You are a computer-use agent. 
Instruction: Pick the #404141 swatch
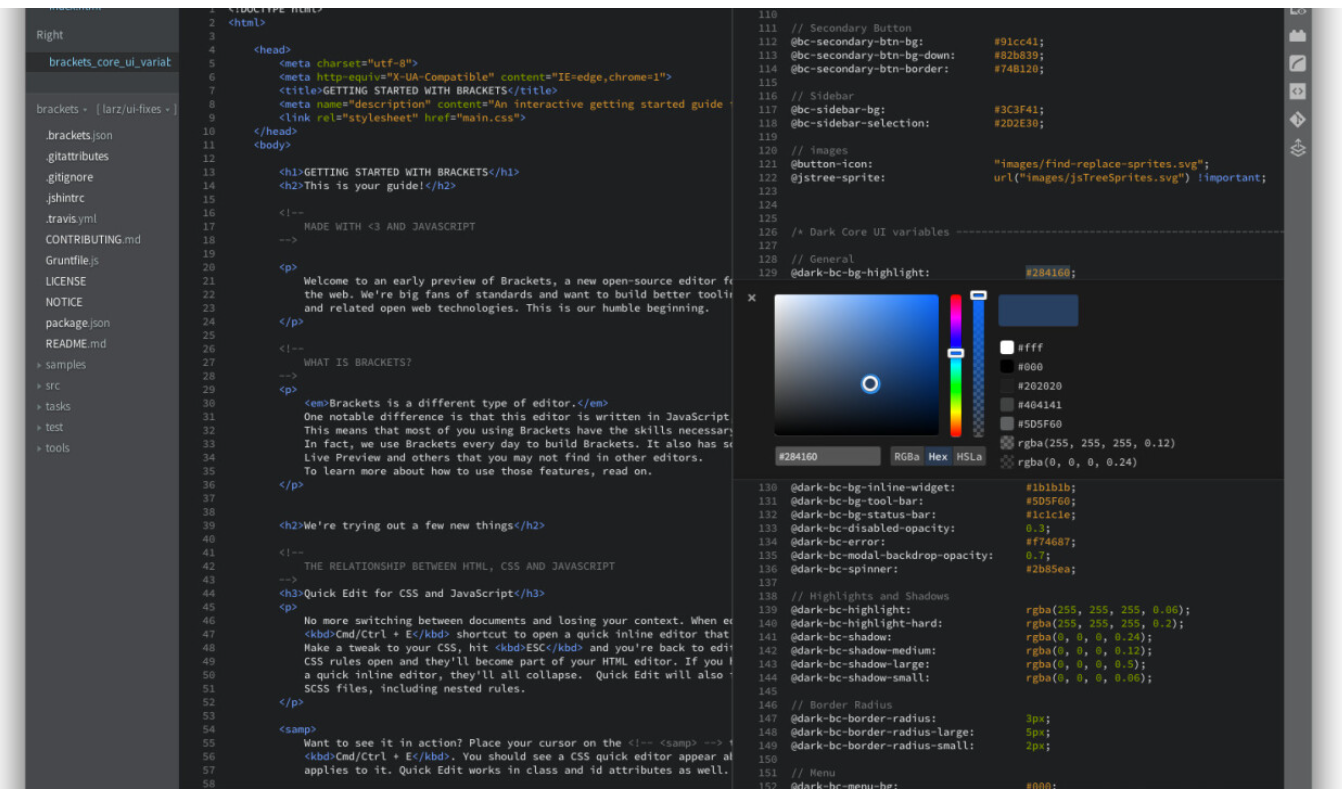point(1007,405)
